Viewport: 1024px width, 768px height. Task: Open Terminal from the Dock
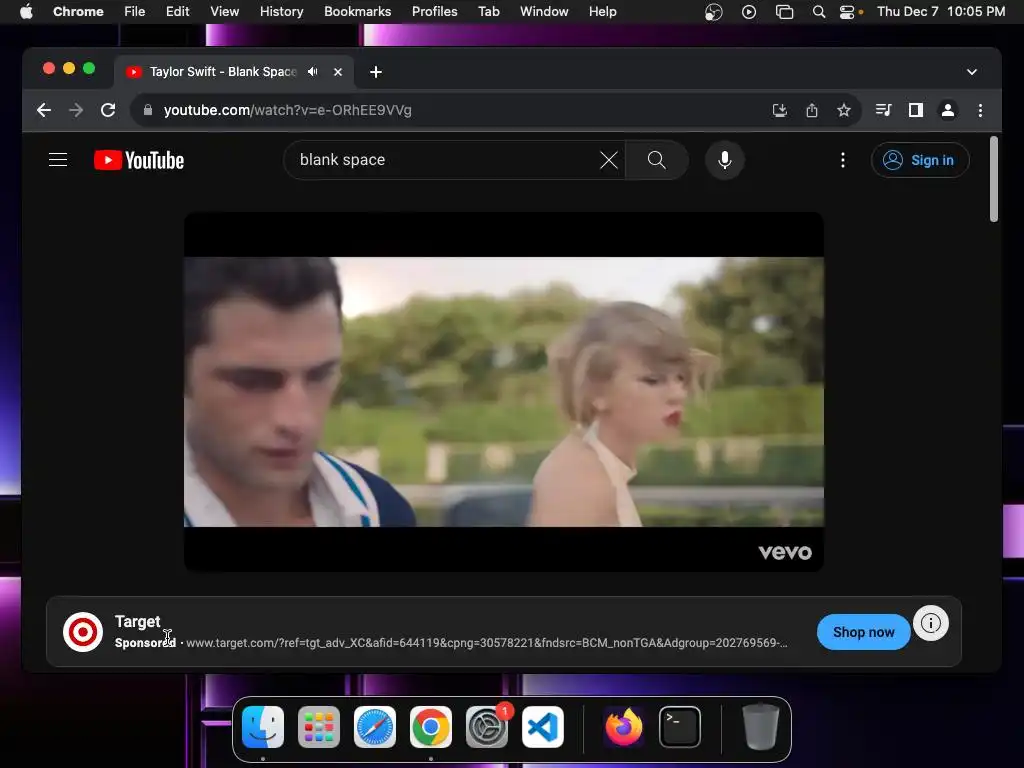click(x=680, y=727)
